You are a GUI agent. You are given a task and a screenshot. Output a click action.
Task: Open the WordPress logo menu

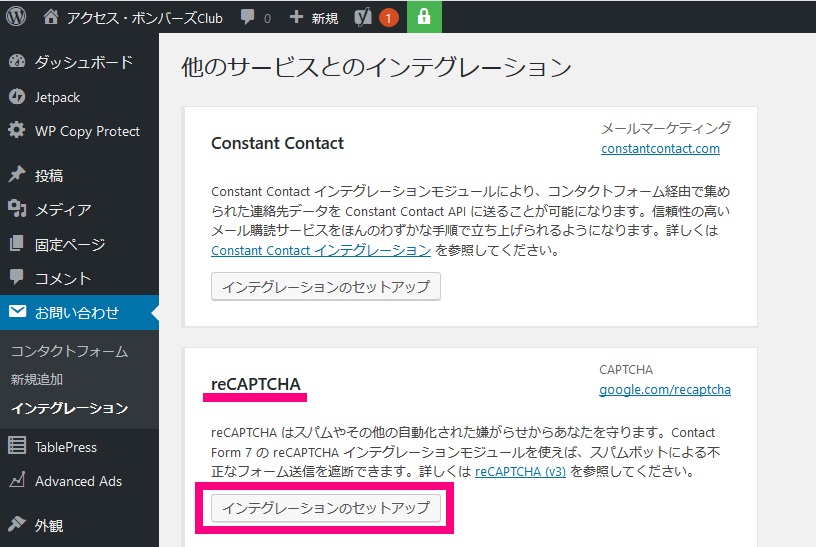[16, 17]
